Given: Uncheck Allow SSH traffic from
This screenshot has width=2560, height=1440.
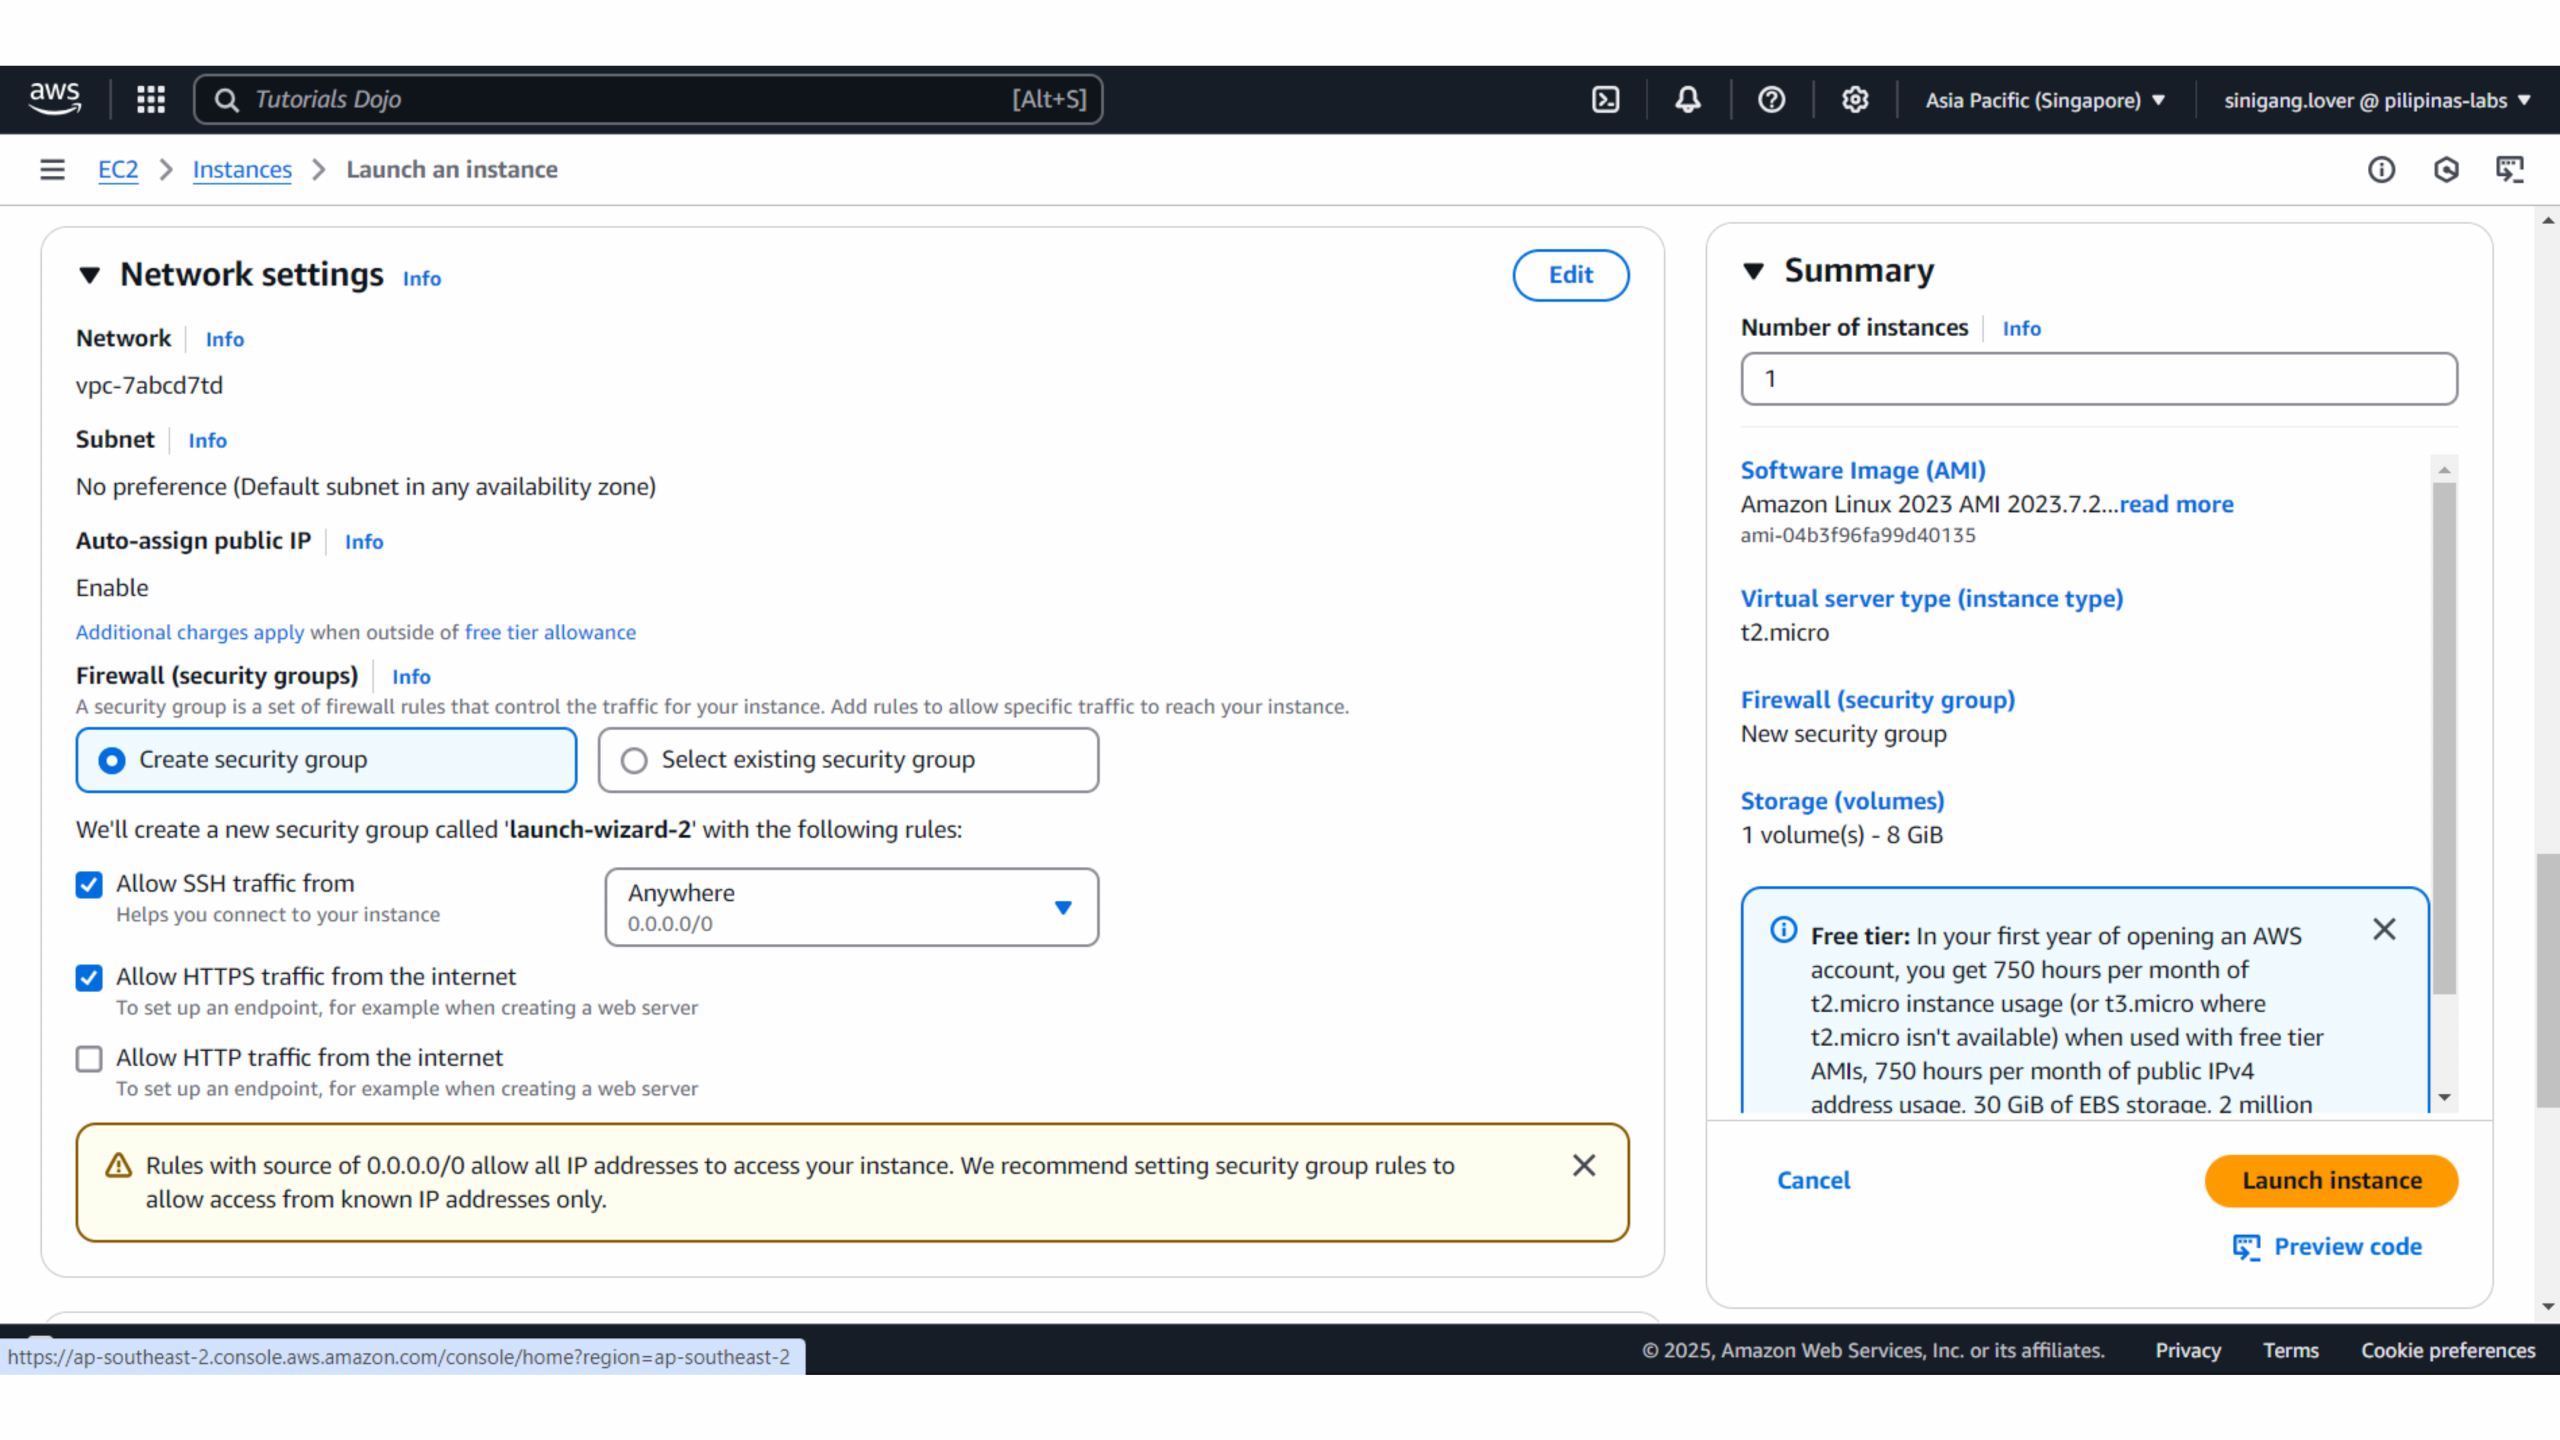Looking at the screenshot, I should (89, 884).
